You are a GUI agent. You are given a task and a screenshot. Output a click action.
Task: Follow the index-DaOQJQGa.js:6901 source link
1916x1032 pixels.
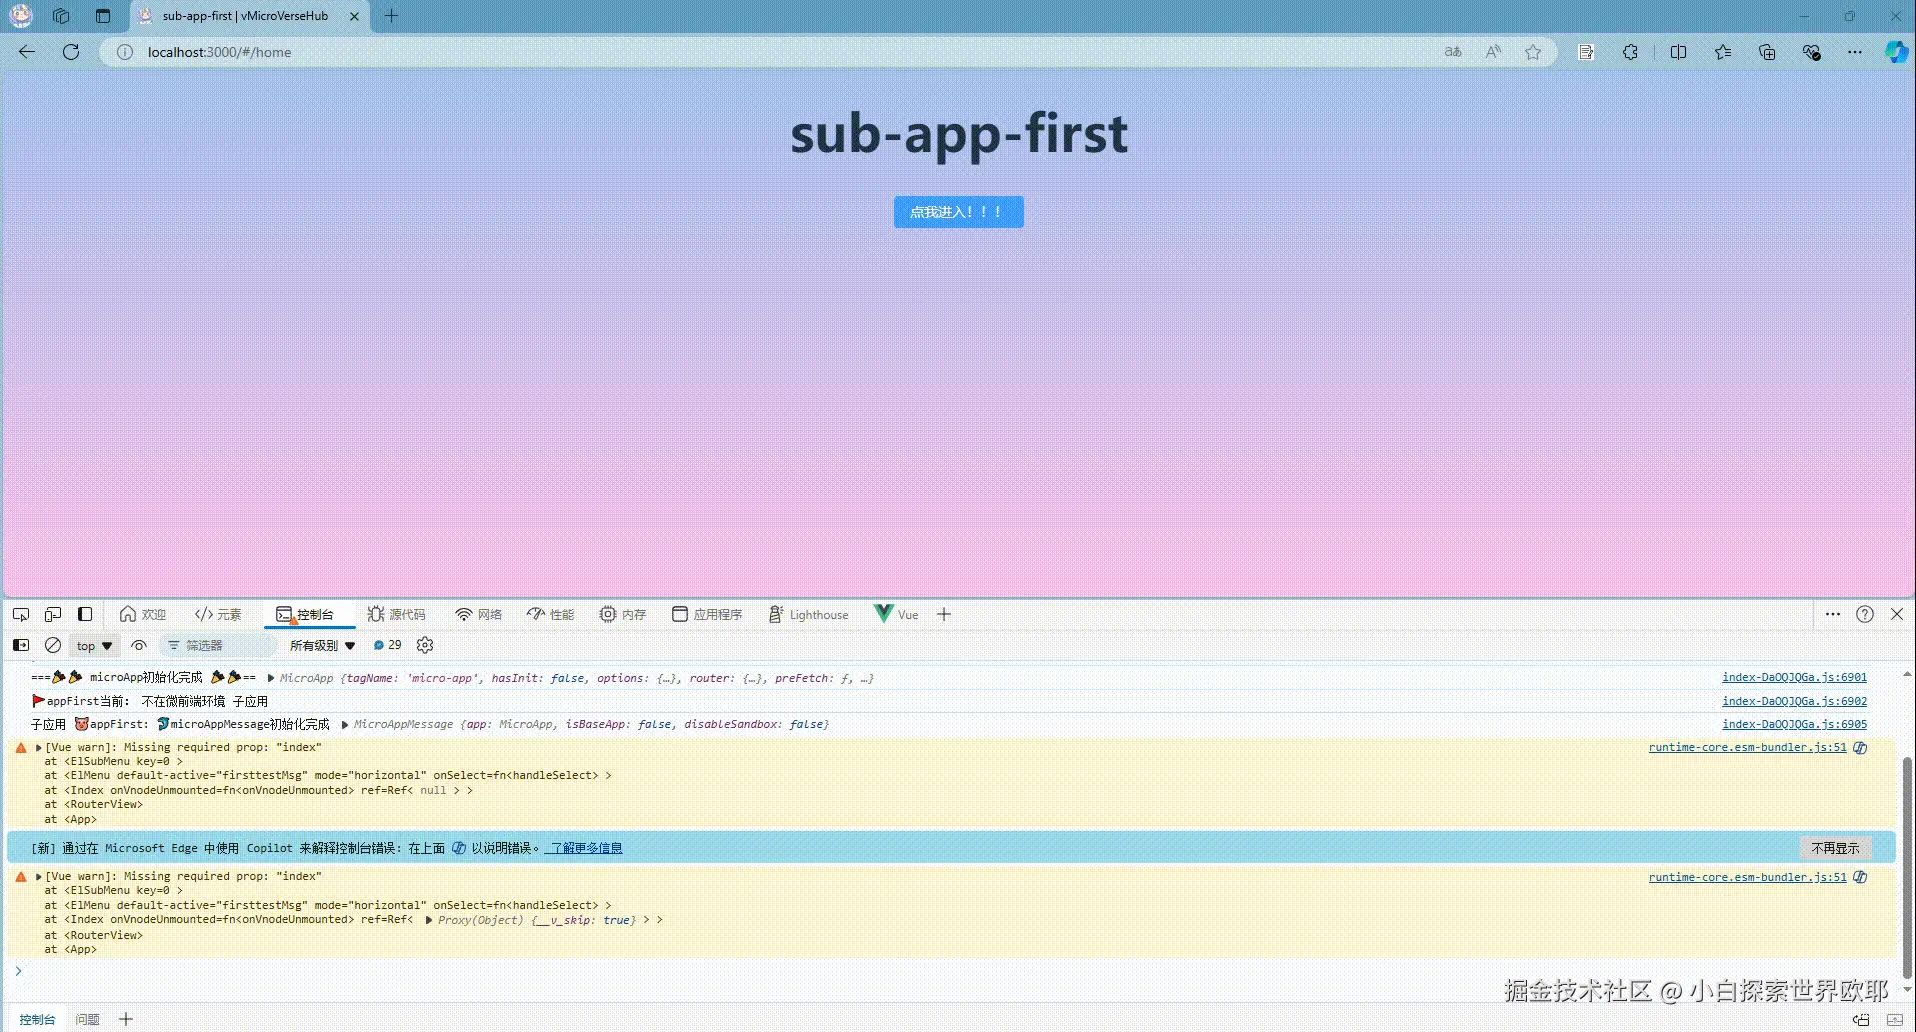[x=1793, y=677]
